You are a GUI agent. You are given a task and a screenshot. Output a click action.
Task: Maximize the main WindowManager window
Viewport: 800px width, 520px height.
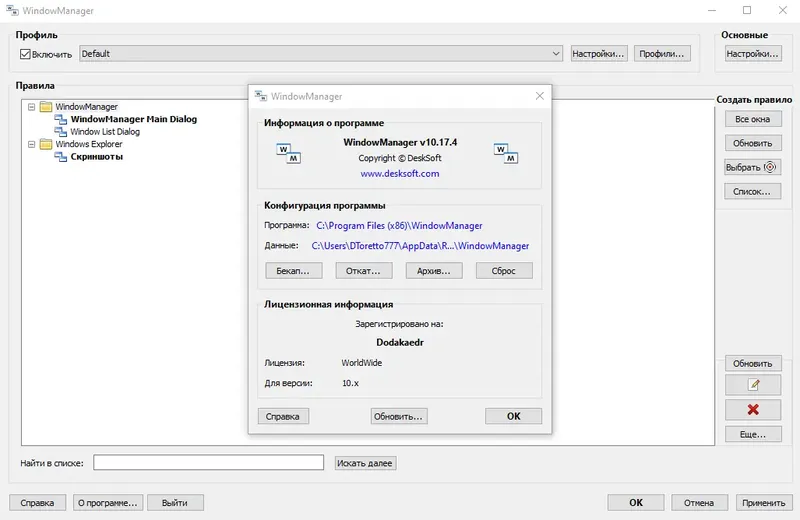747,10
